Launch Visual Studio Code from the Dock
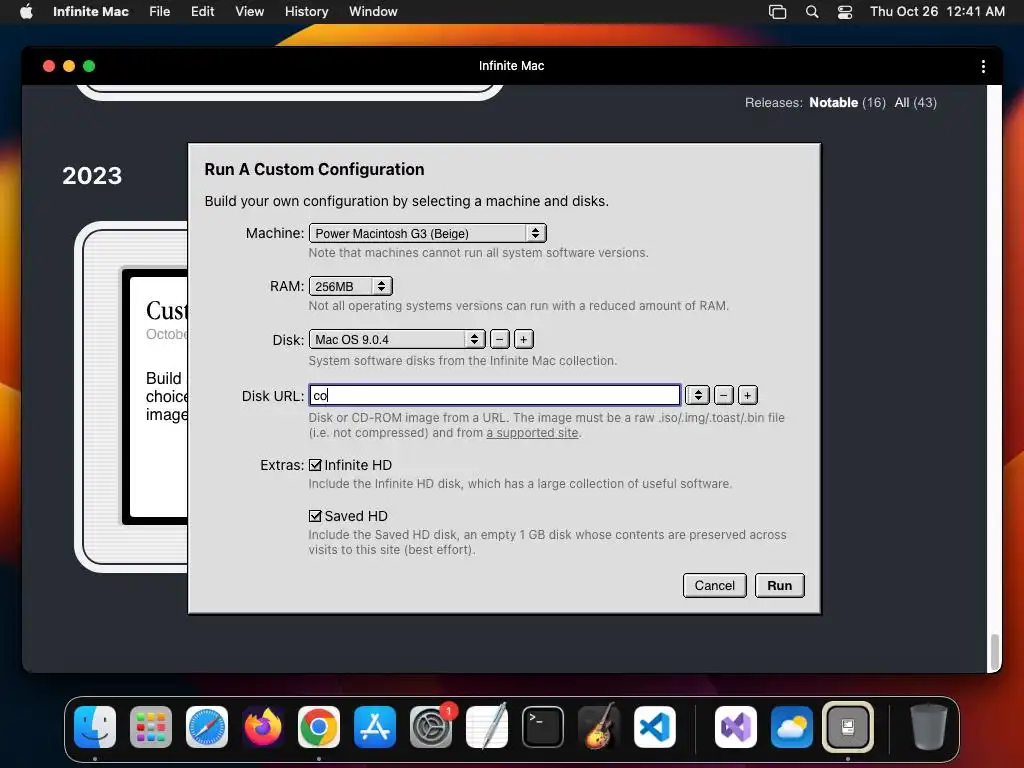 [655, 726]
